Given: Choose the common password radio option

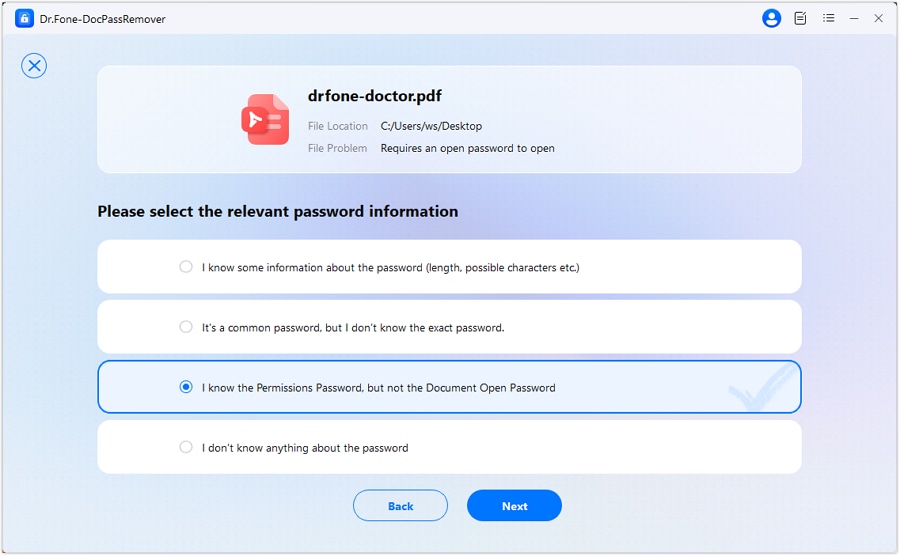Looking at the screenshot, I should [186, 327].
